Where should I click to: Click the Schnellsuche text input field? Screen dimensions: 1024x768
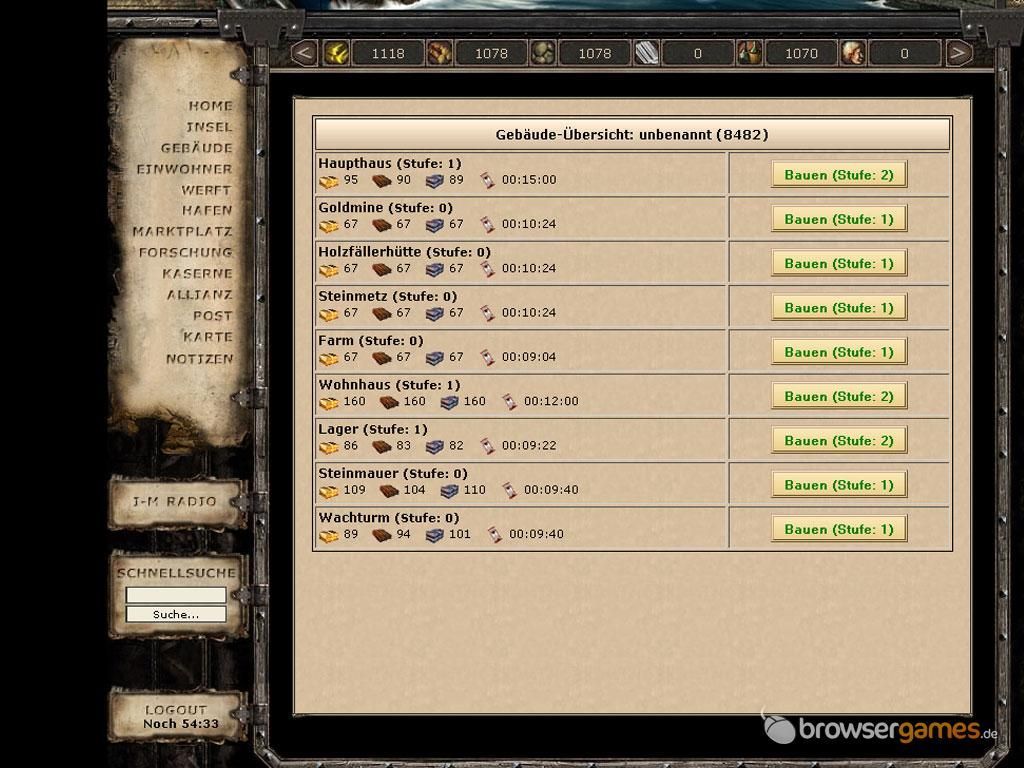tap(176, 594)
